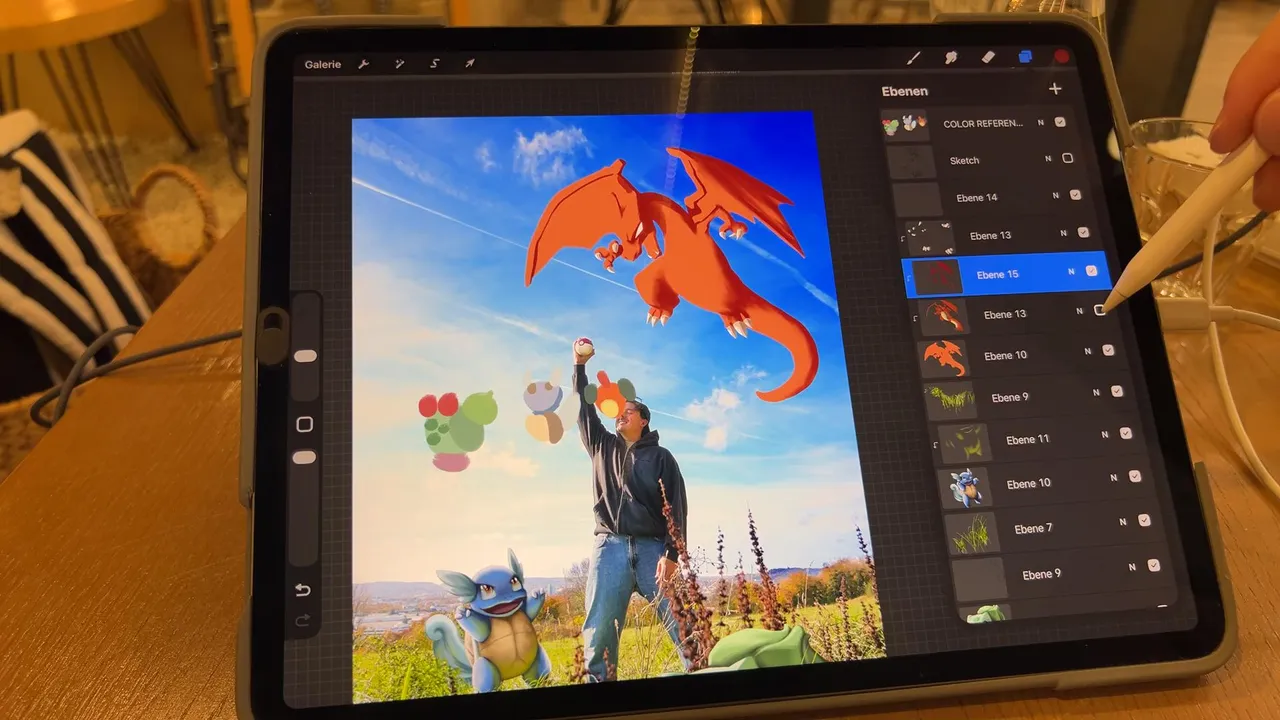
Task: Return to Galerie
Action: click(x=323, y=64)
